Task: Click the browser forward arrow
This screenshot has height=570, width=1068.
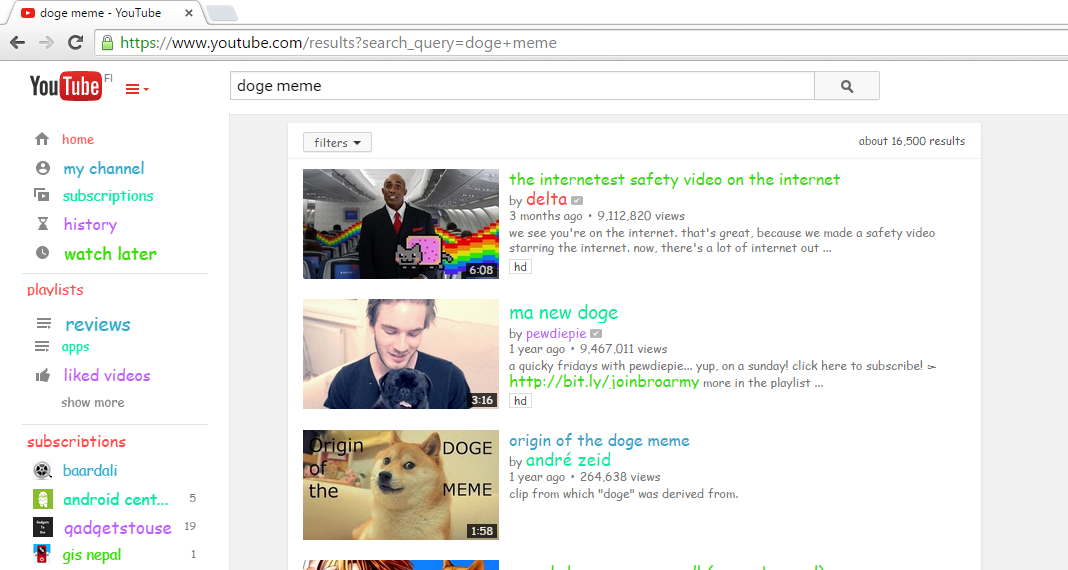Action: pos(46,43)
